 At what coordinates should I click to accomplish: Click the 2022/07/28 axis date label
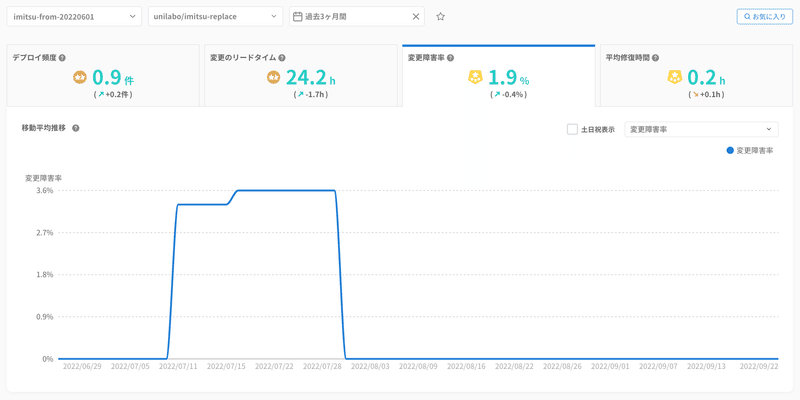pos(322,366)
